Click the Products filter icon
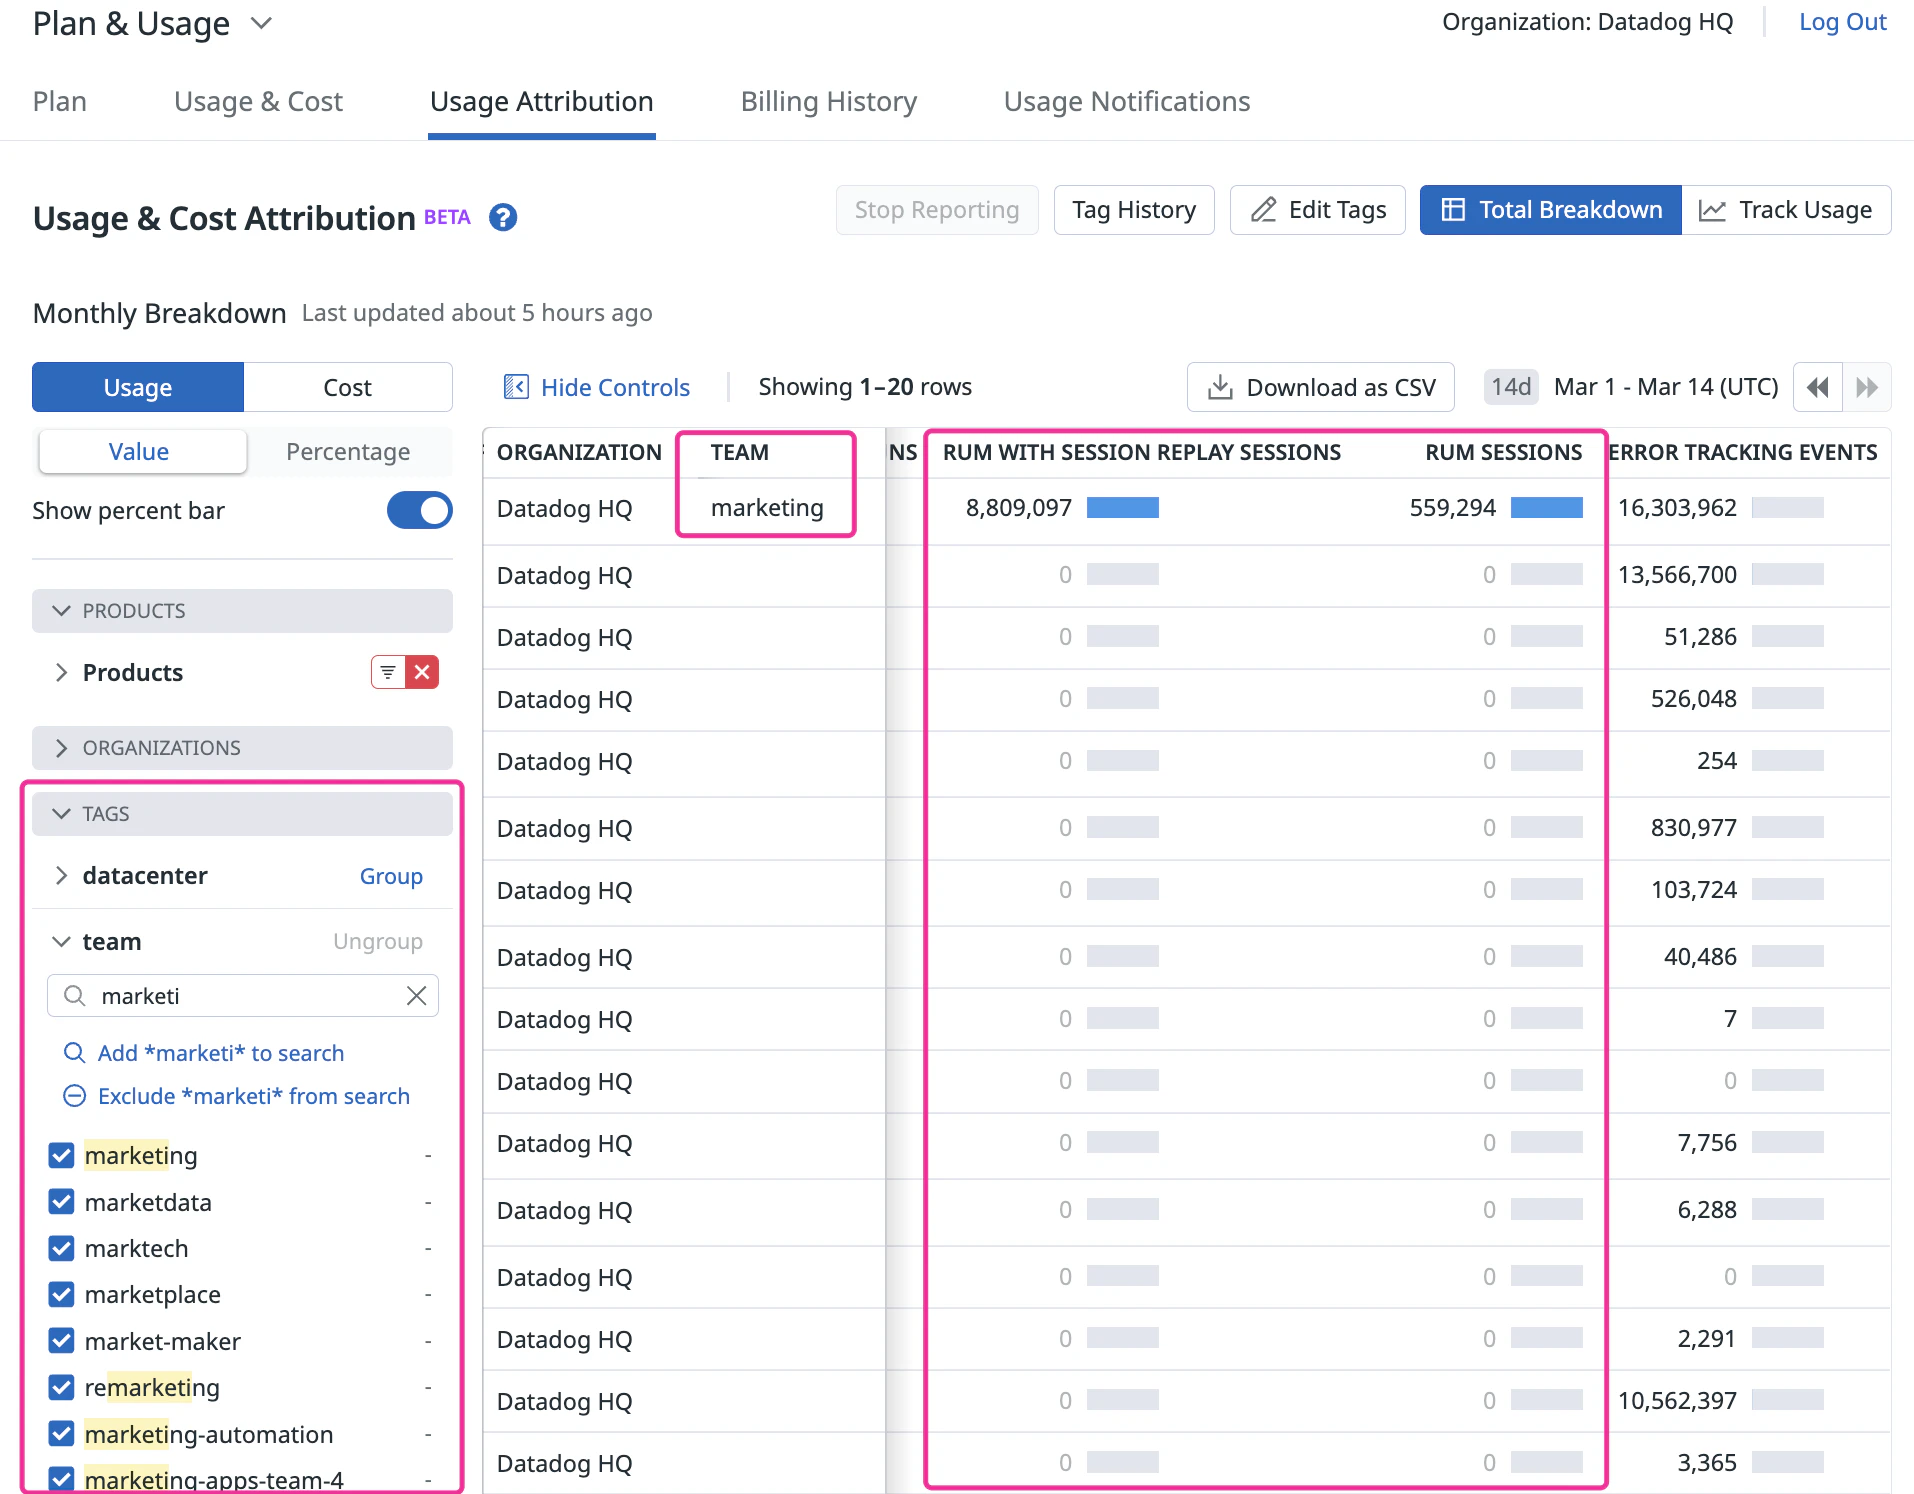 (388, 672)
